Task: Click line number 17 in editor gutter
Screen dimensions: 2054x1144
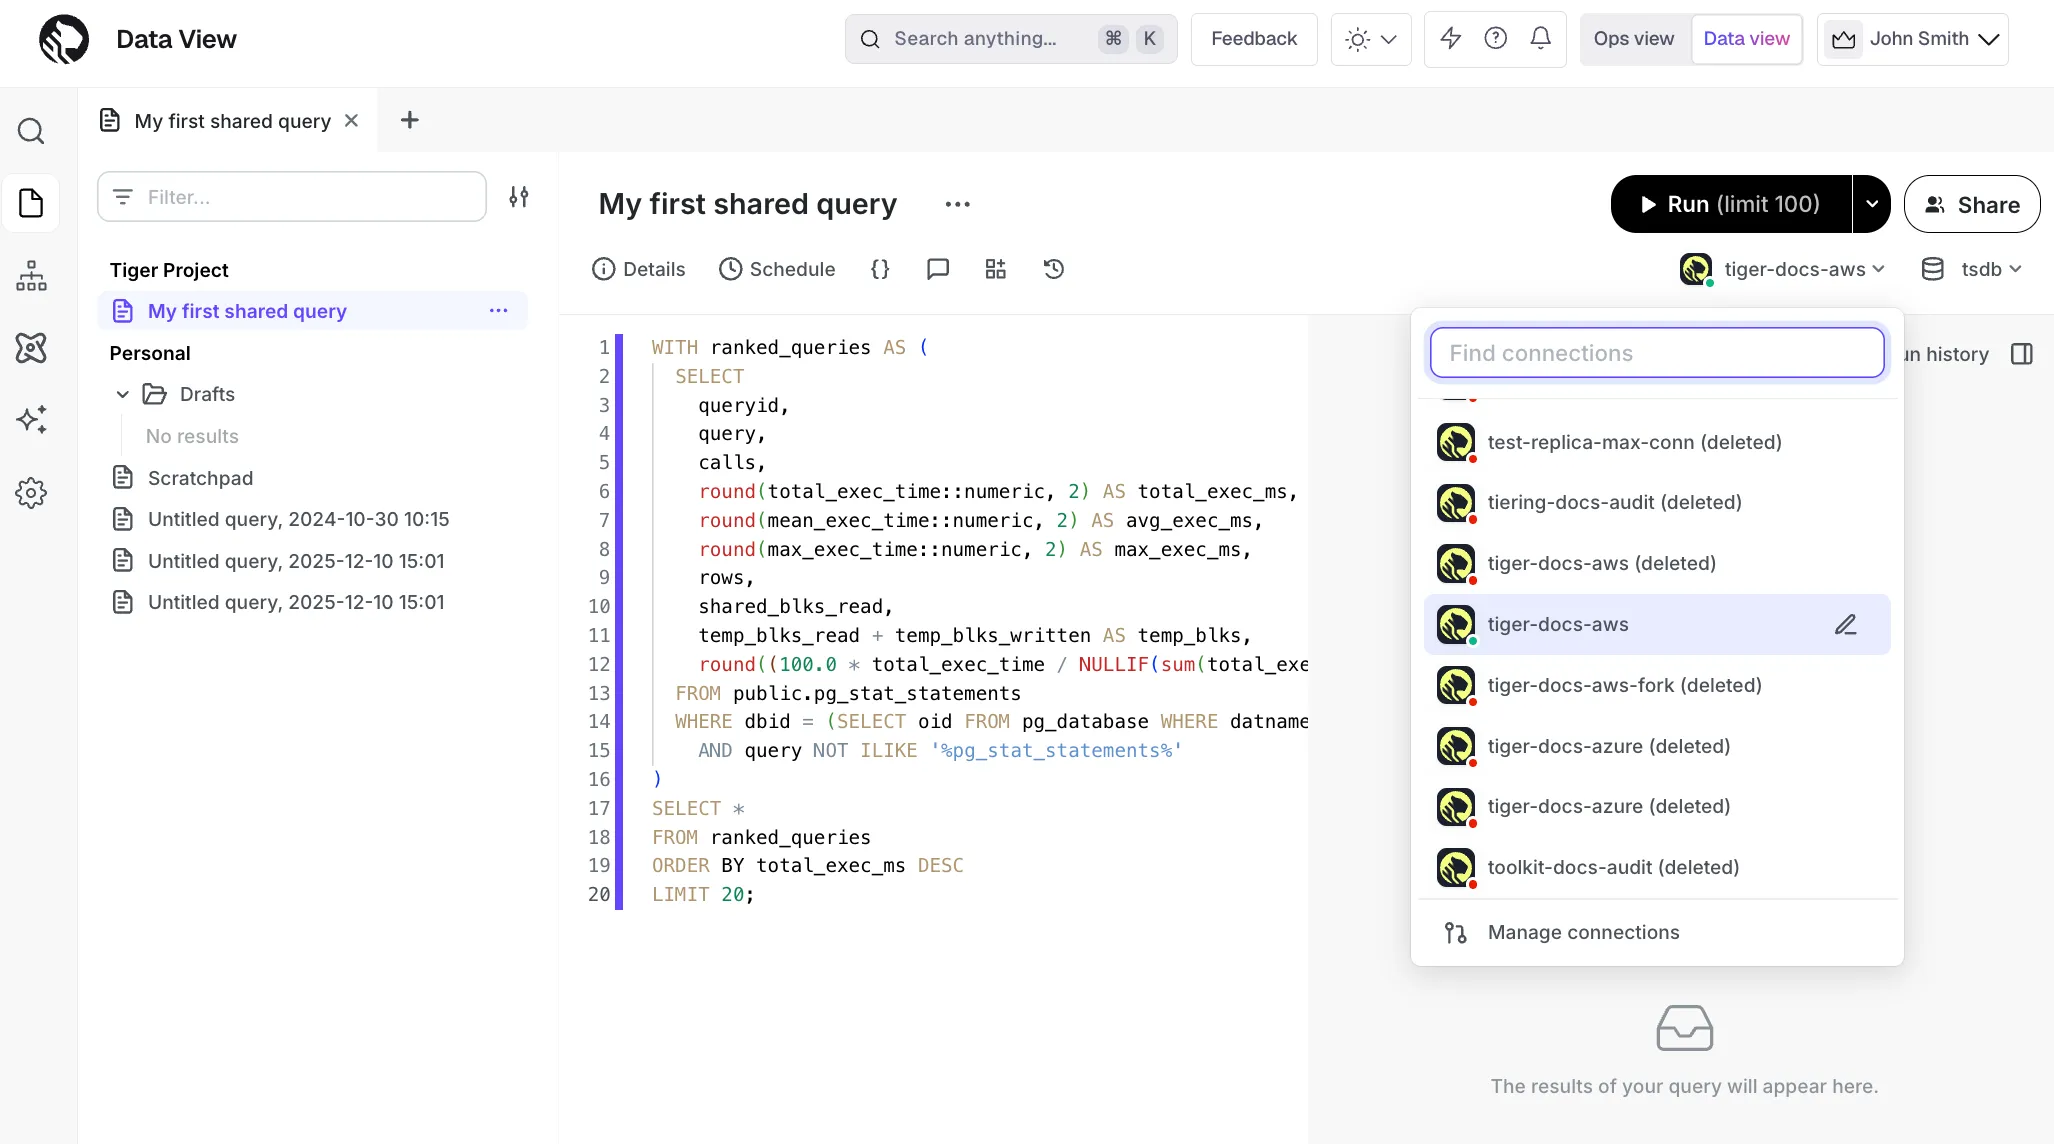Action: coord(599,808)
